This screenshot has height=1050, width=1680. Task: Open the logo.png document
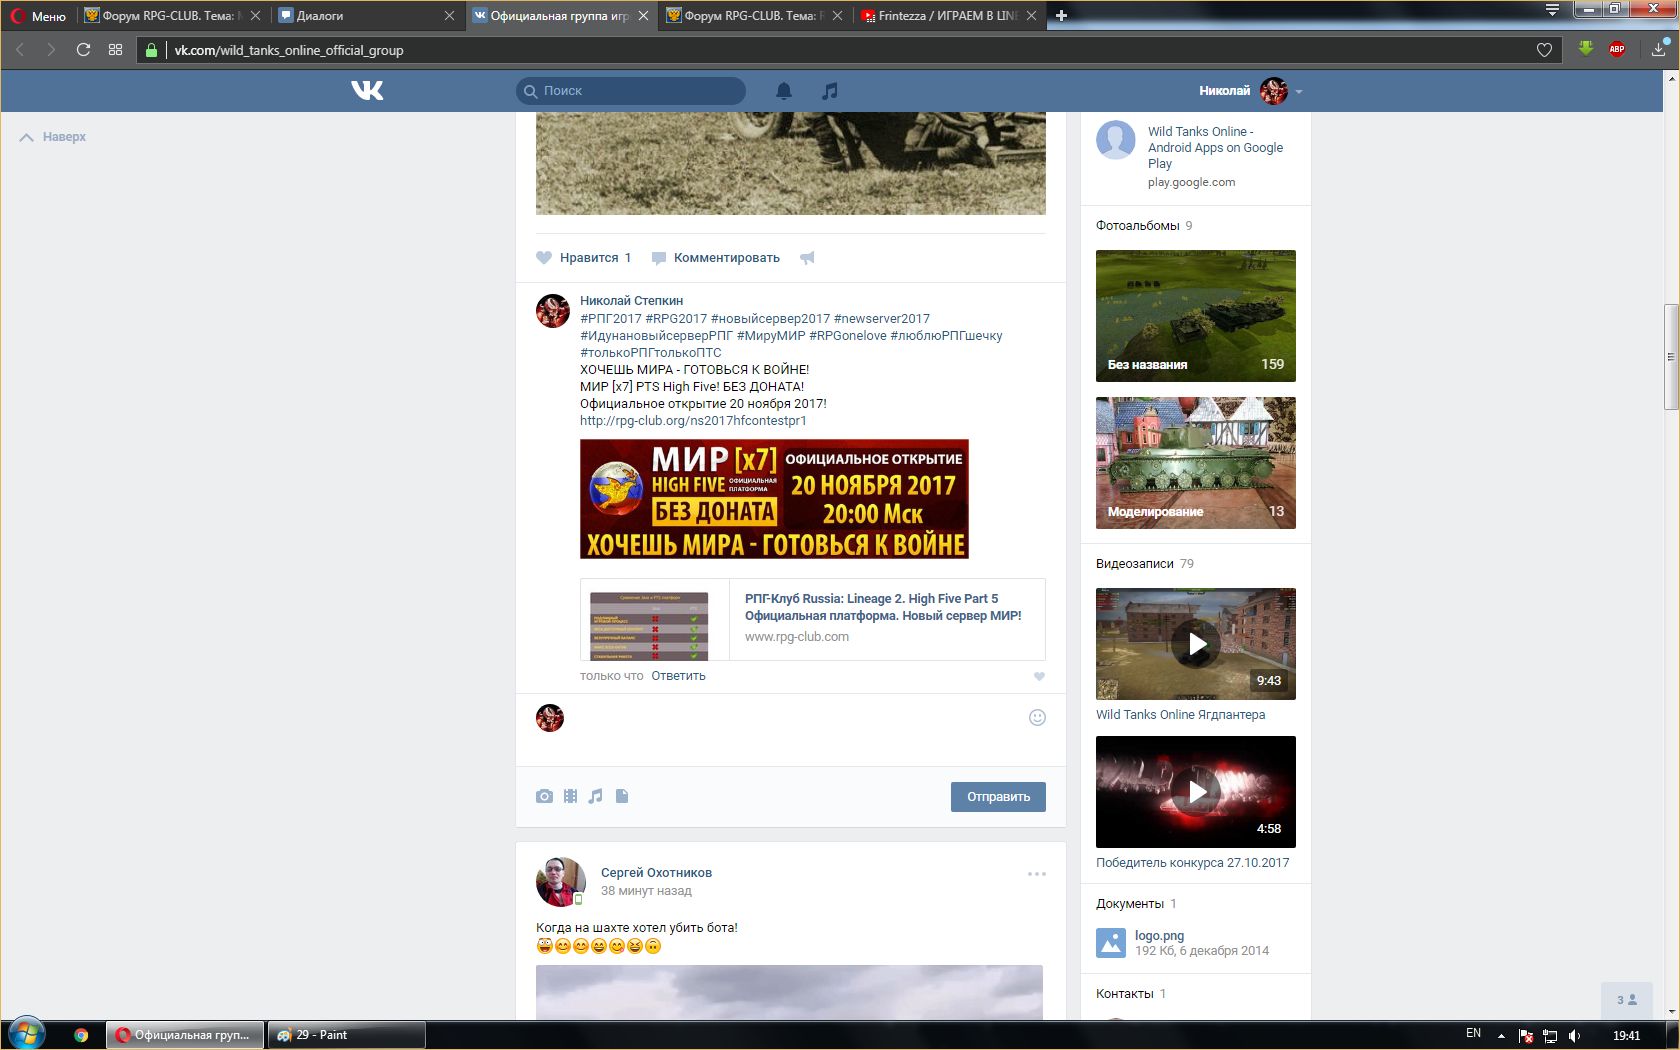(1159, 936)
